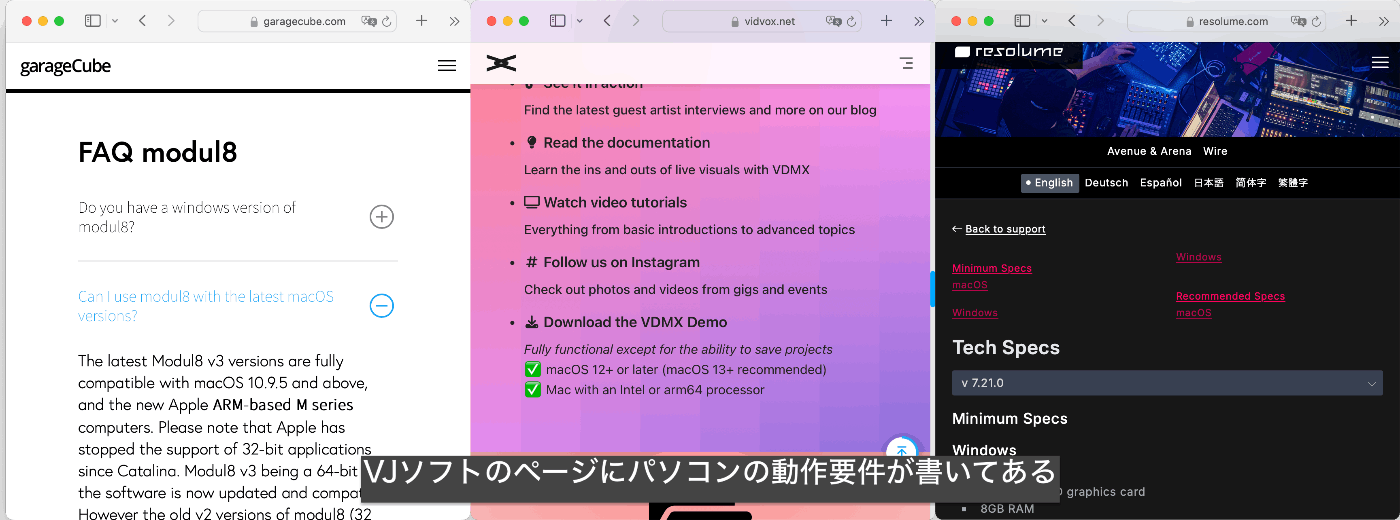Jump to Recommended Specs link
This screenshot has height=520, width=1400.
(1230, 296)
